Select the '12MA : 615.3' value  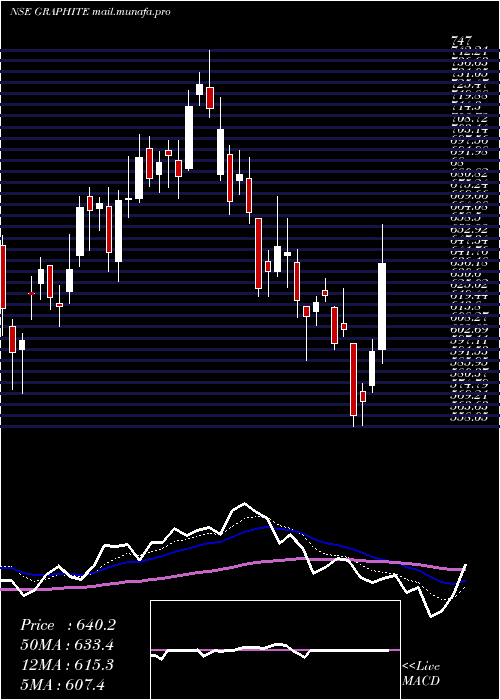click(67, 665)
